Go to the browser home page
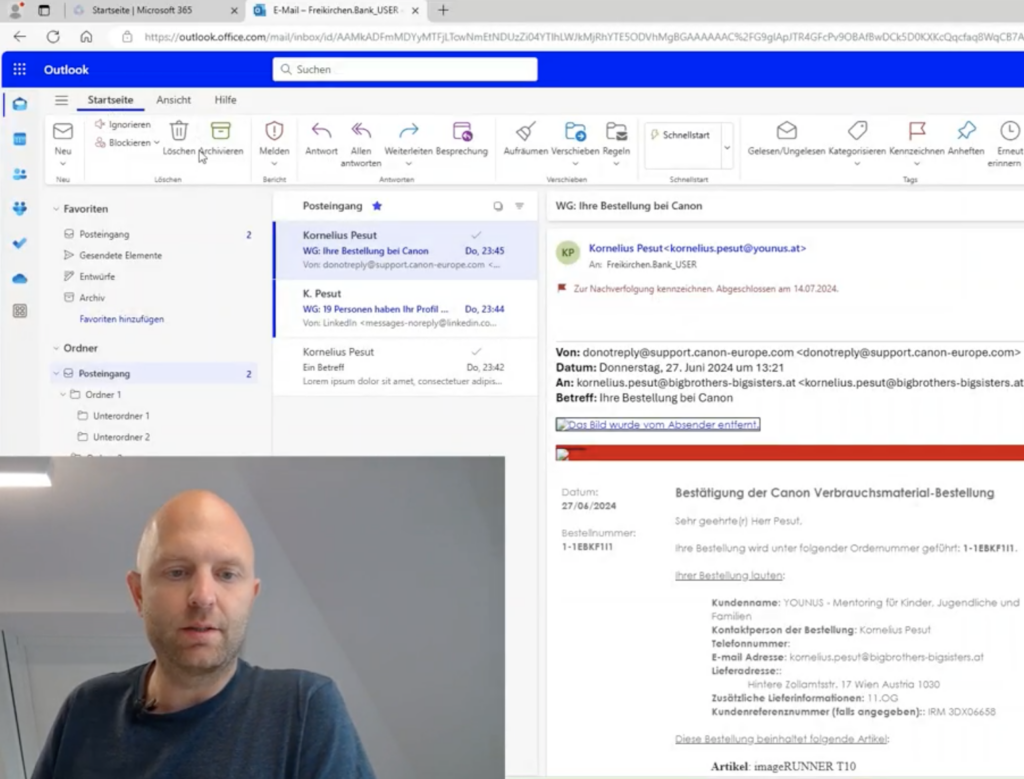Viewport: 1024px width, 779px height. coord(86,37)
